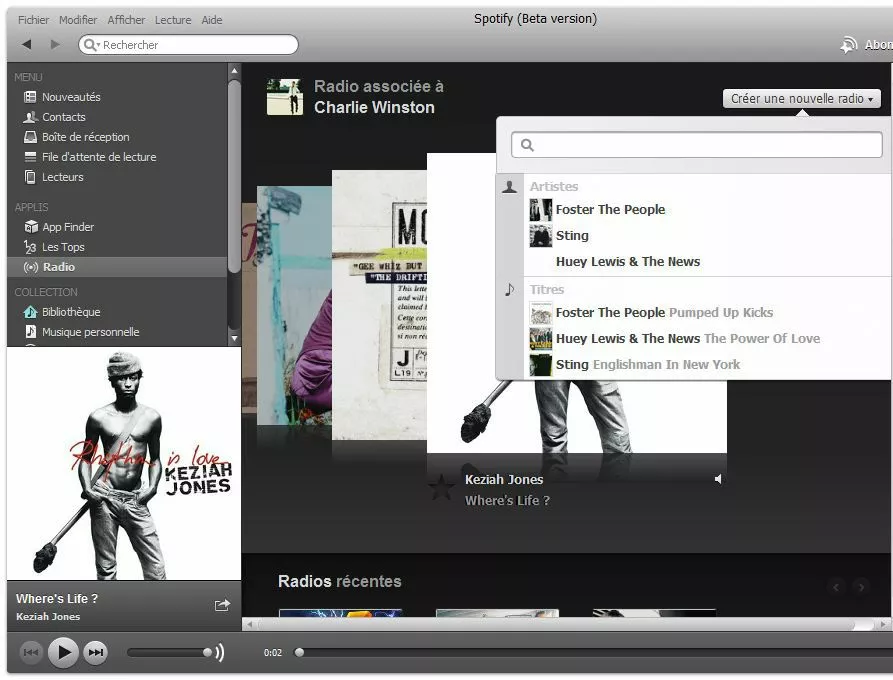Skip to next track
The image size is (893, 680).
(x=96, y=652)
